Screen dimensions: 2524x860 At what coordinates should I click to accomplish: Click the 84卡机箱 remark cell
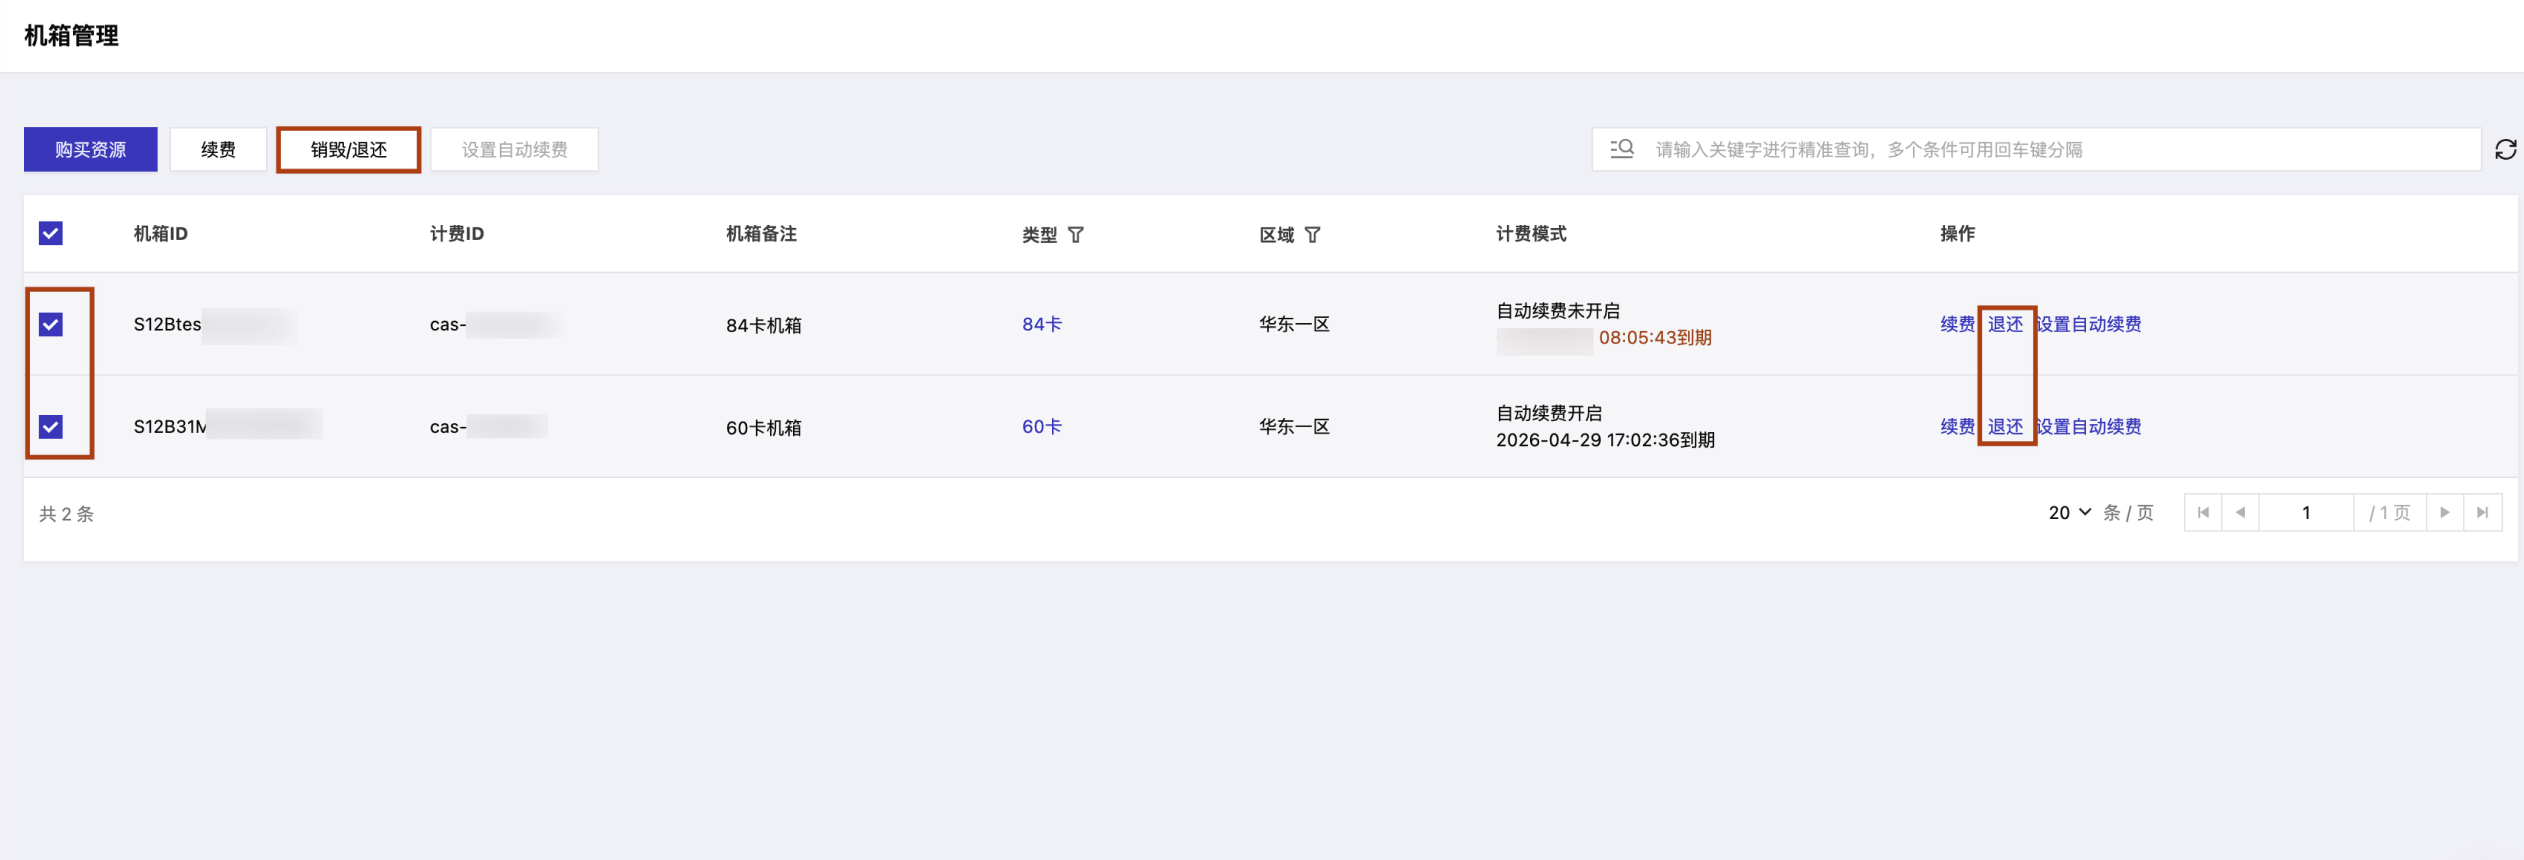coord(764,325)
